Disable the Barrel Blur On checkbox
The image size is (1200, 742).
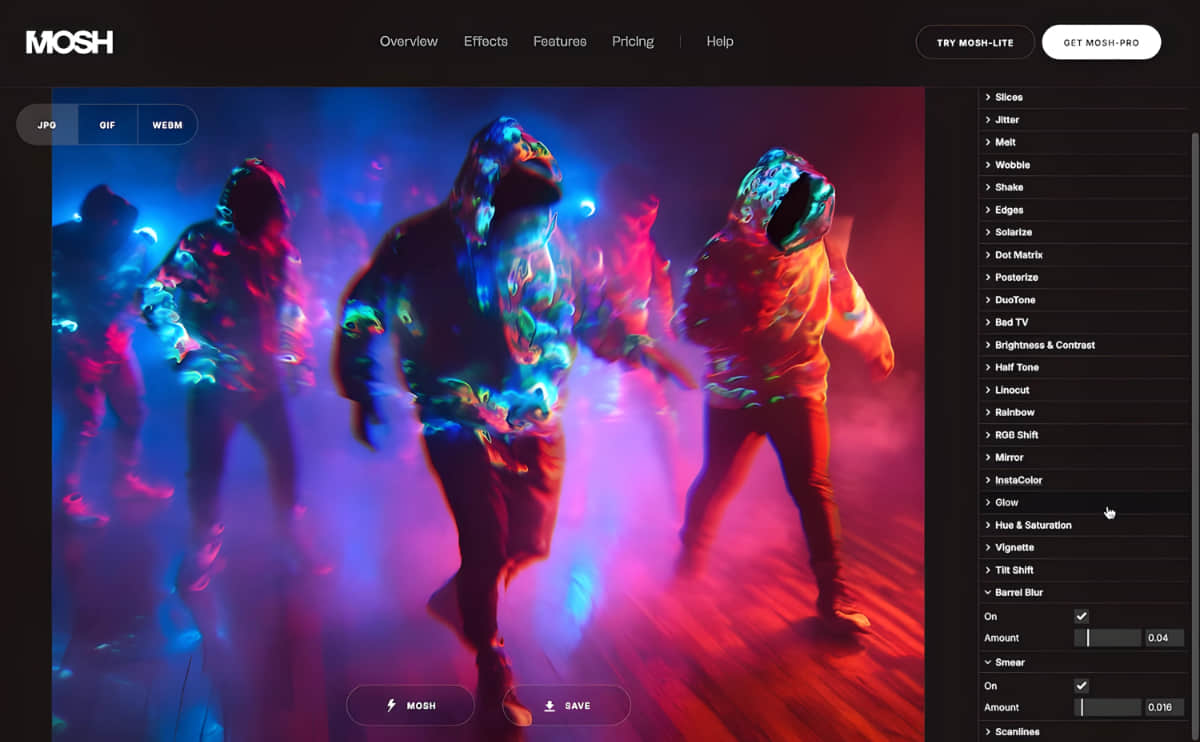1081,617
